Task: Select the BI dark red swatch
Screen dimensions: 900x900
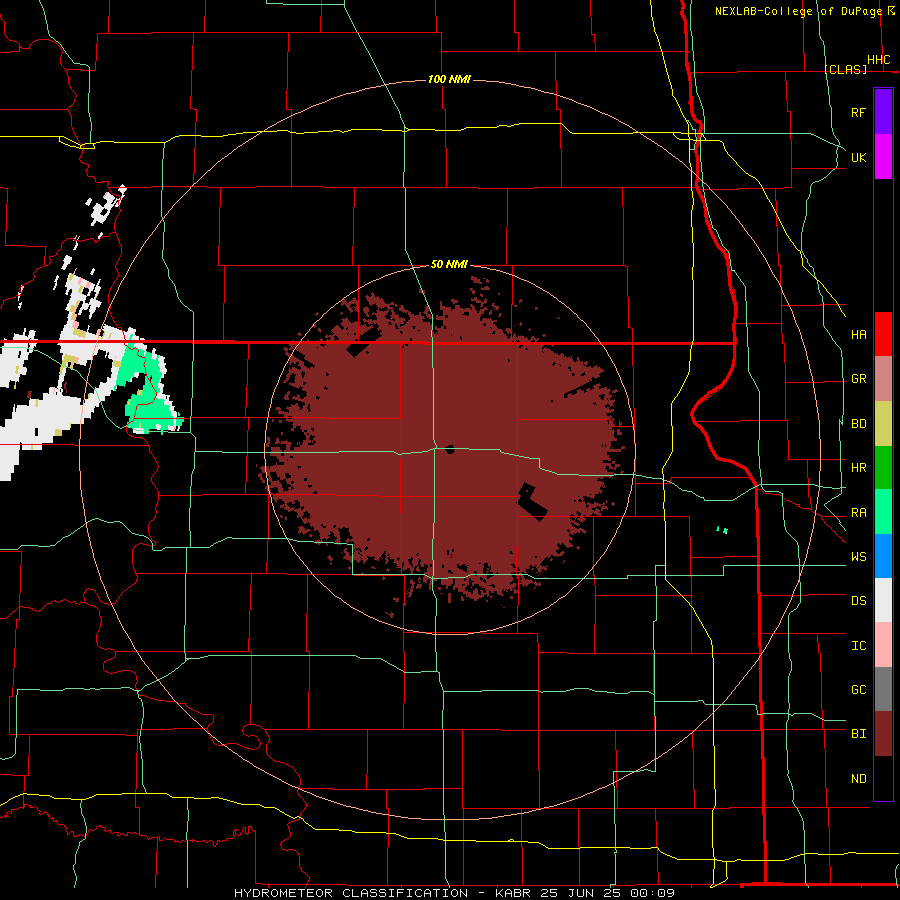Action: click(883, 734)
